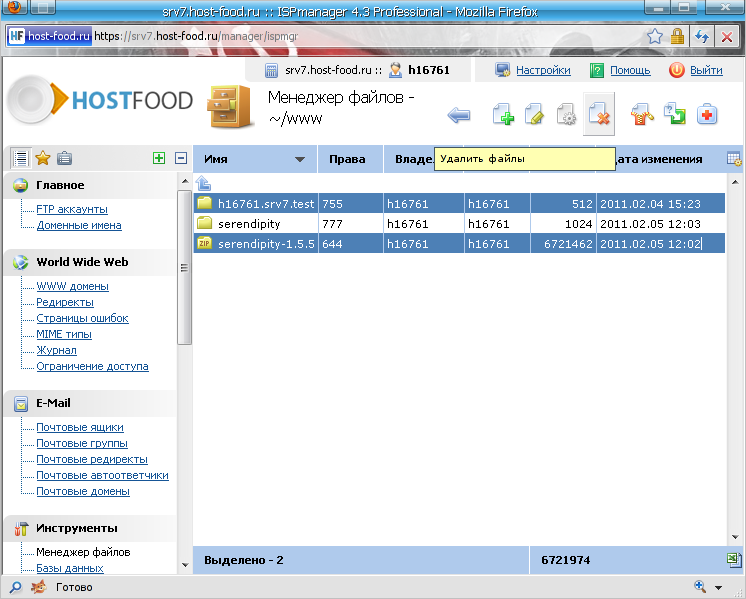Click the red-cross first aid toolbar icon

pyautogui.click(x=707, y=115)
